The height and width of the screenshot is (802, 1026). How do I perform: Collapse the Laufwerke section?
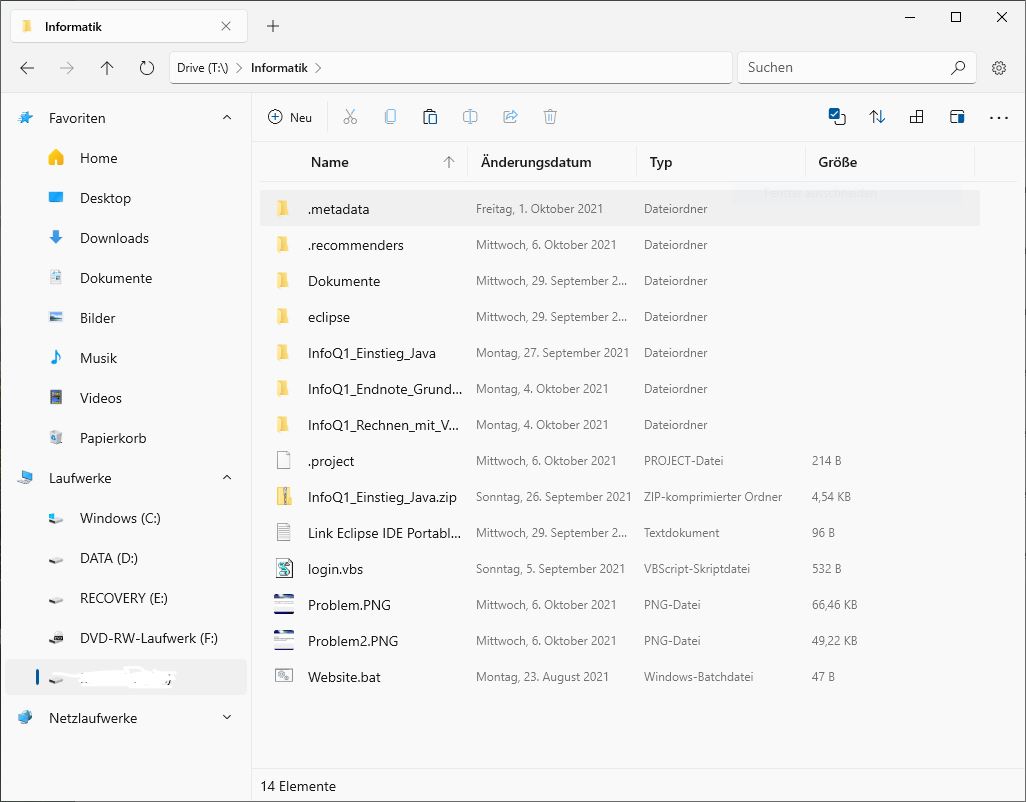tap(227, 478)
